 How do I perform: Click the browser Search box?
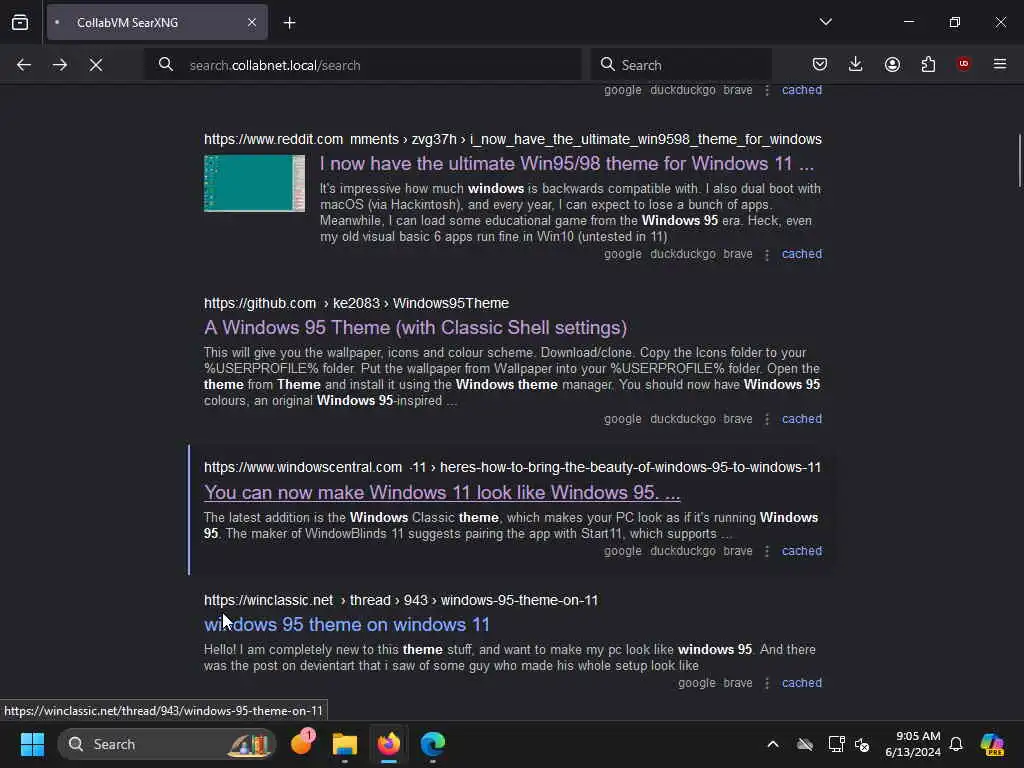pyautogui.click(x=681, y=65)
